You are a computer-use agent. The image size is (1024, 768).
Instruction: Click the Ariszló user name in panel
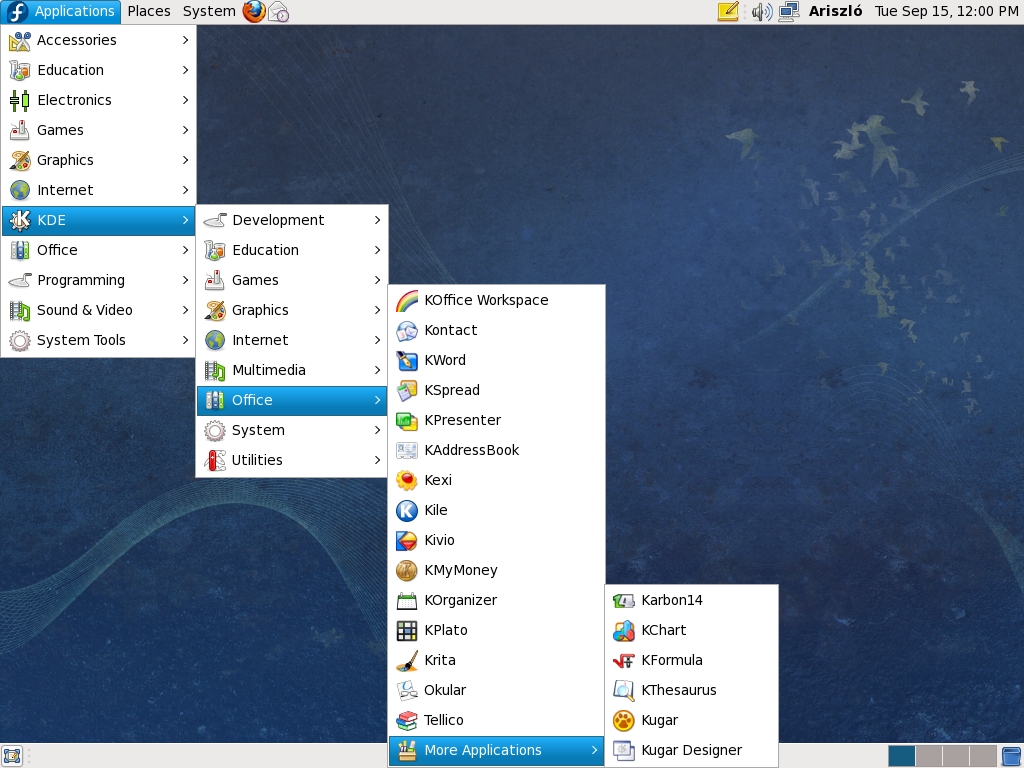[835, 11]
